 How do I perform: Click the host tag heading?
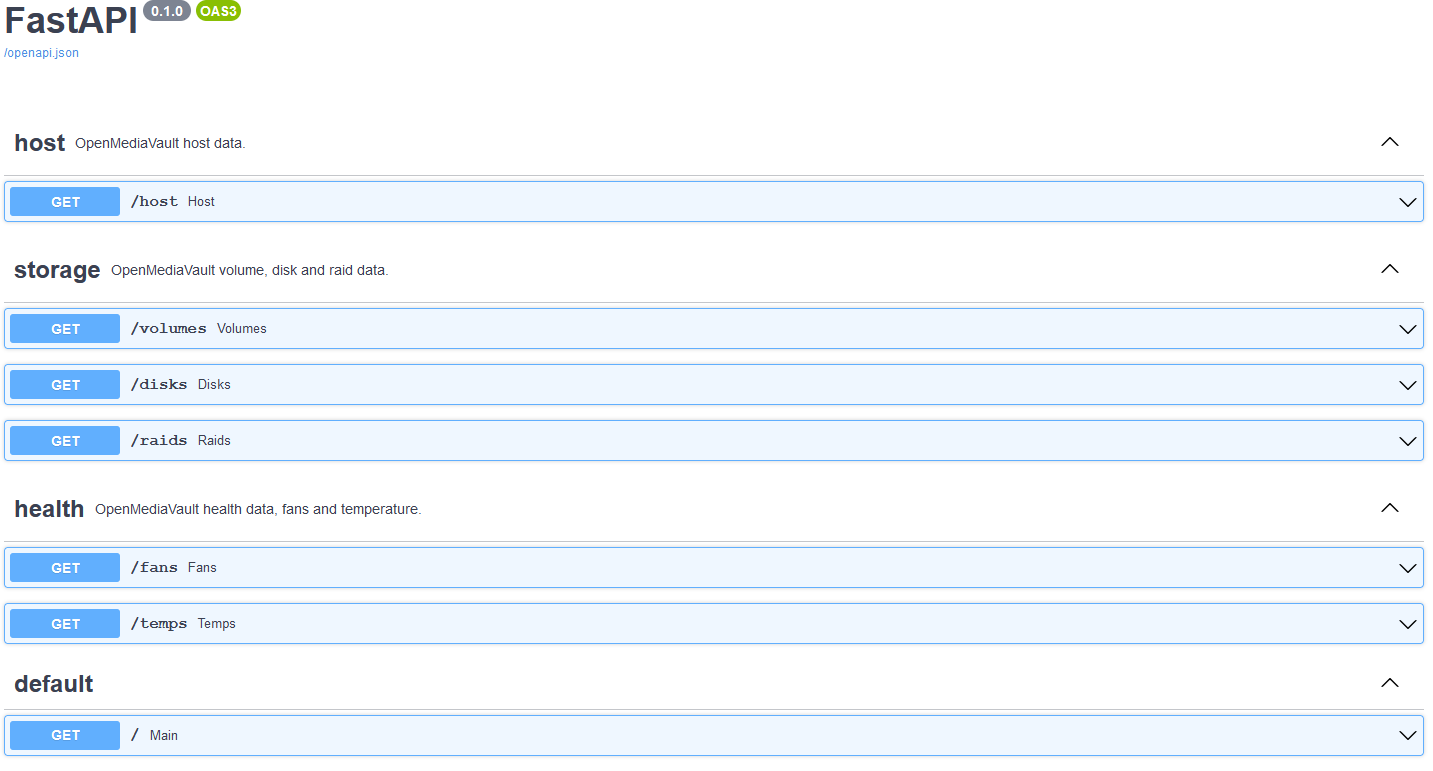tap(40, 143)
